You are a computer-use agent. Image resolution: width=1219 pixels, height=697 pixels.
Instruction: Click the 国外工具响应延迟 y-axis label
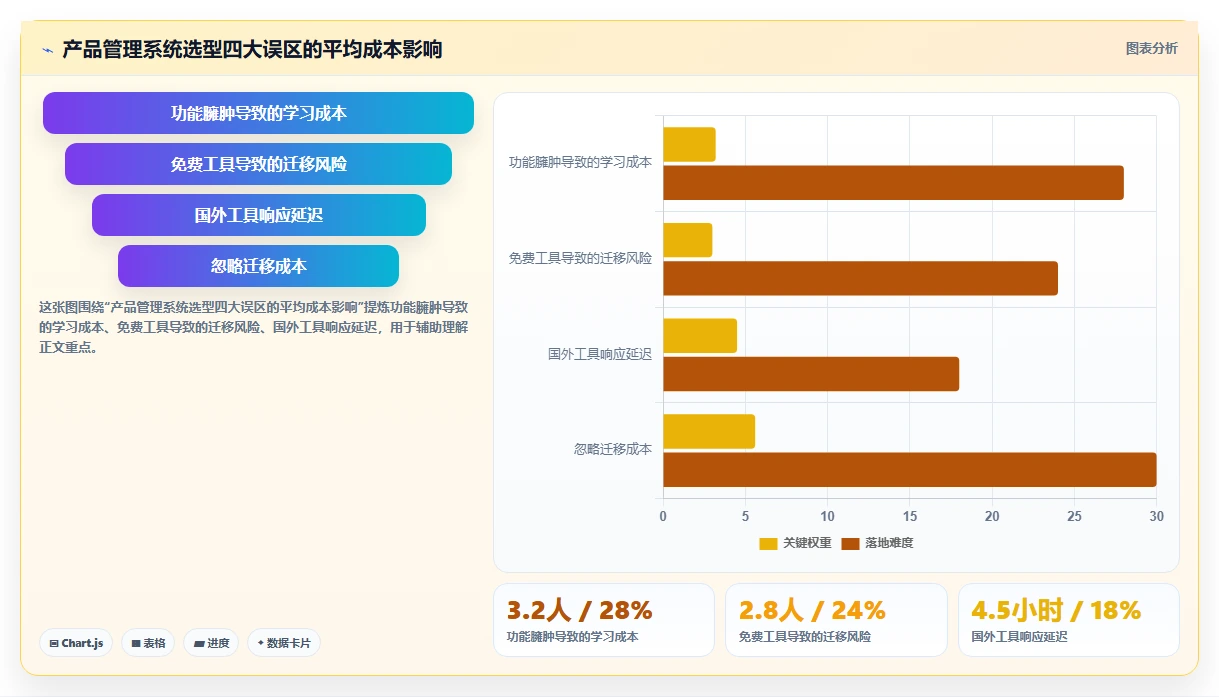600,354
